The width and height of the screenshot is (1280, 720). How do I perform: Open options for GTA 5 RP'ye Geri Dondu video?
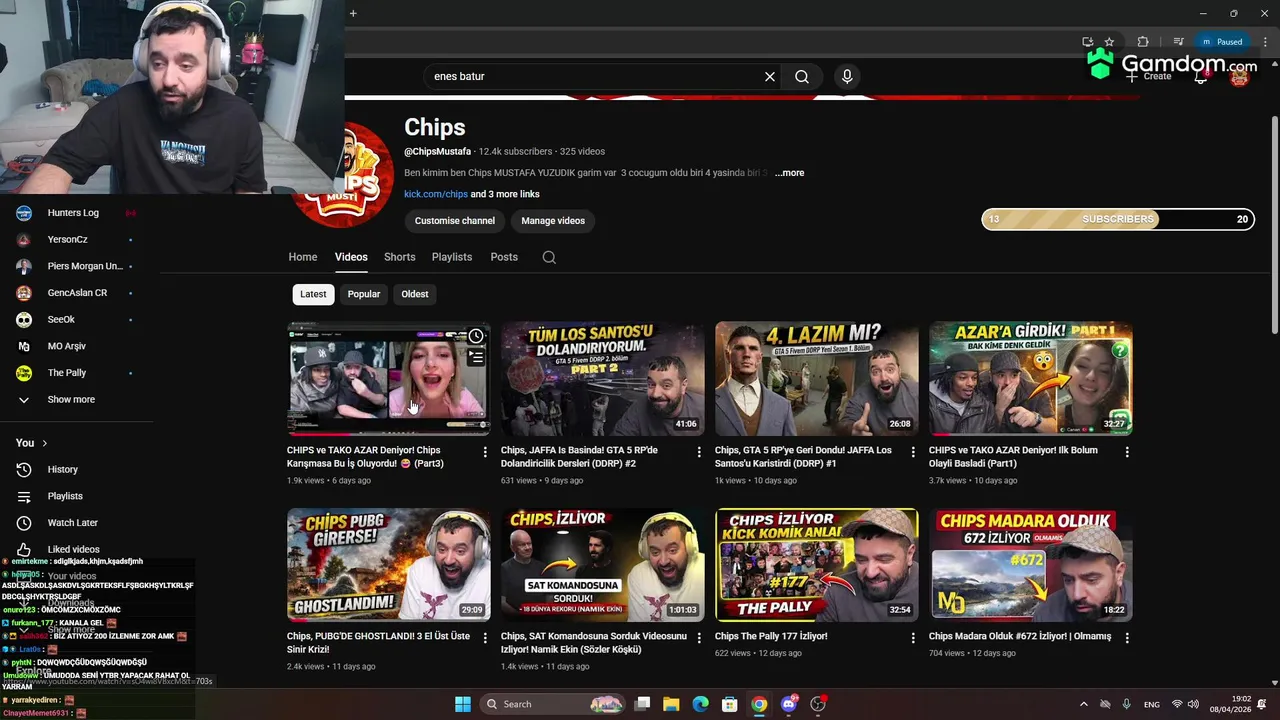[913, 452]
